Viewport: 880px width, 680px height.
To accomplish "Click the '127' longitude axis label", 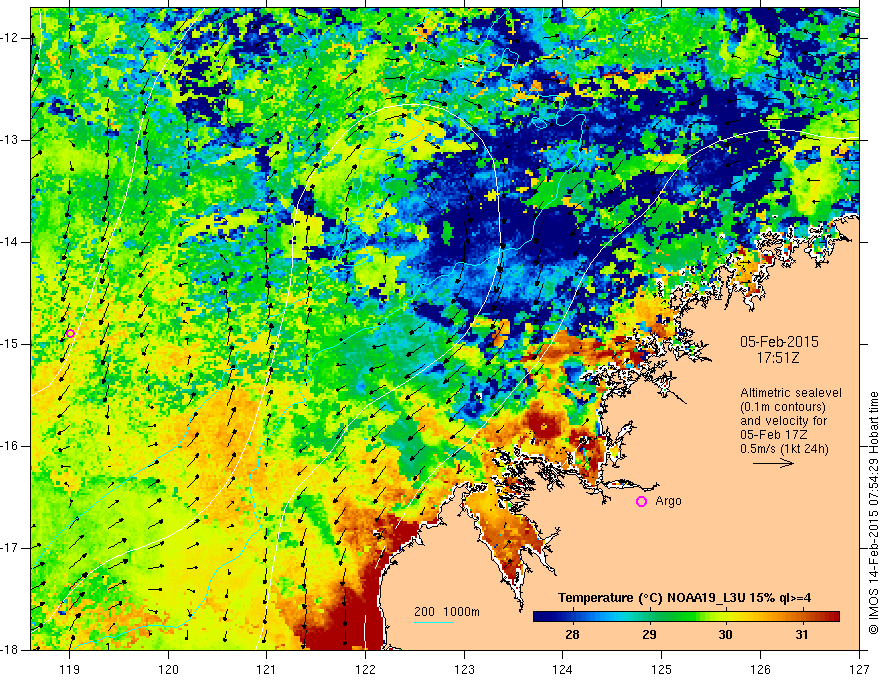I will (859, 669).
